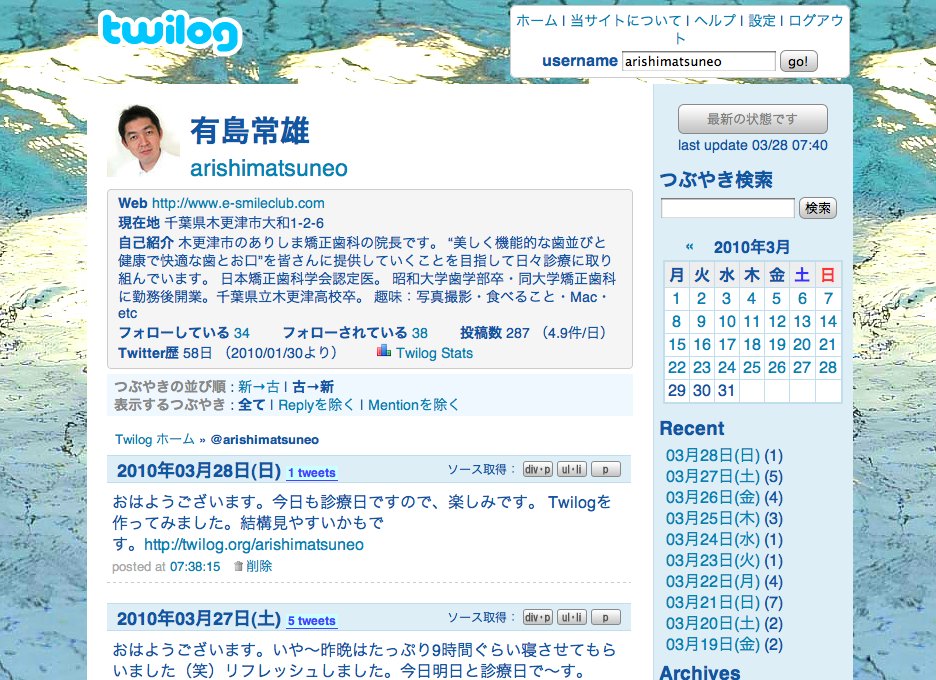The height and width of the screenshot is (680, 936).
Task: Click p source button for 03月27日
Action: coord(606,617)
